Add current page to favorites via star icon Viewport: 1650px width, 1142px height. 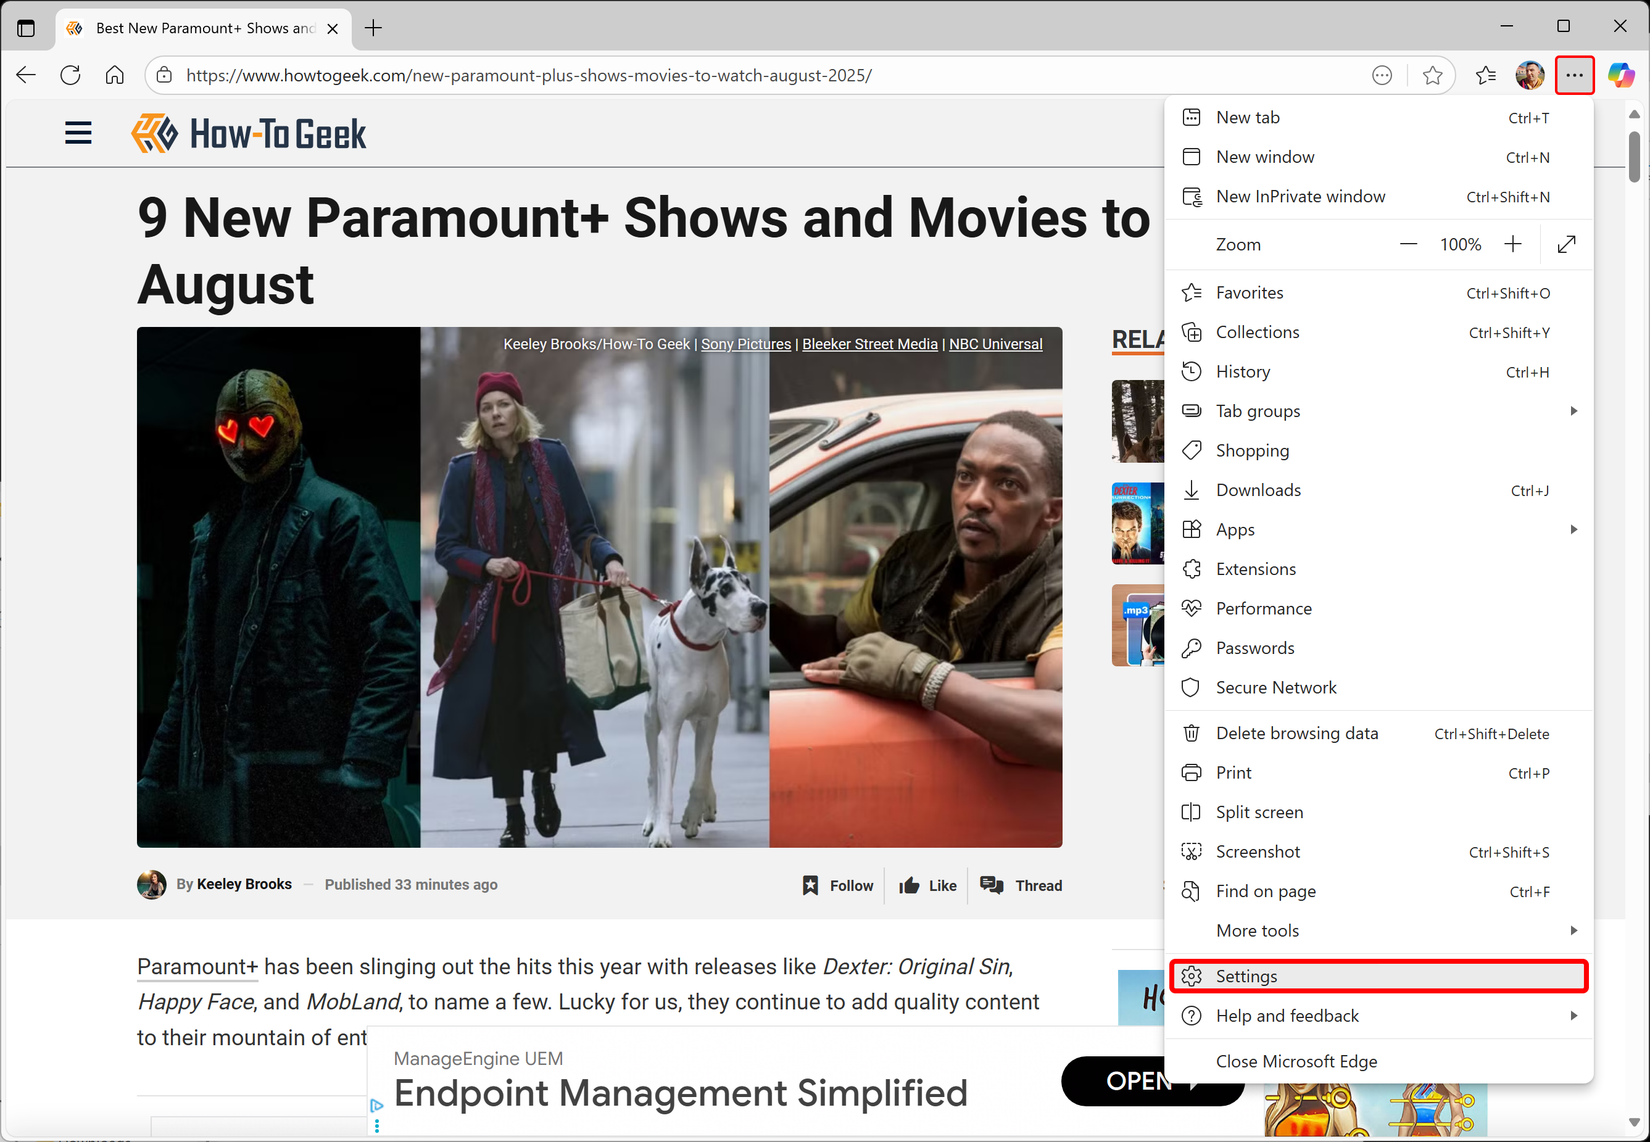point(1433,75)
